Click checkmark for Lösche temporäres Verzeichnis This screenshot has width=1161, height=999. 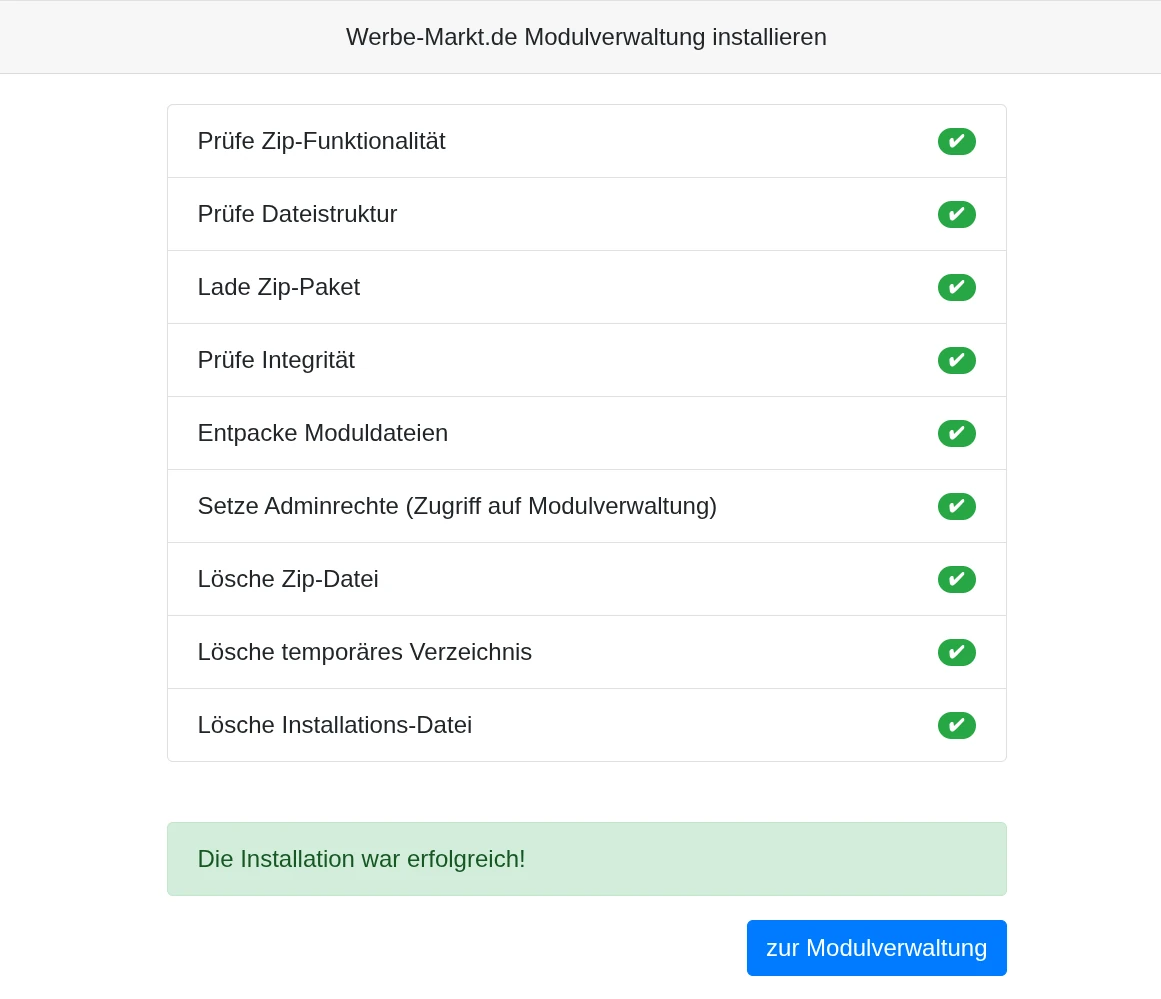(956, 652)
